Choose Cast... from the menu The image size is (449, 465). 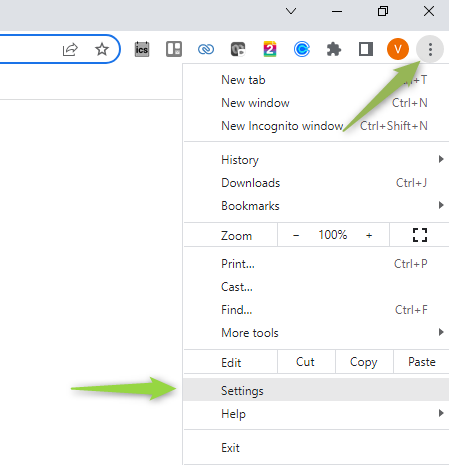click(316, 287)
